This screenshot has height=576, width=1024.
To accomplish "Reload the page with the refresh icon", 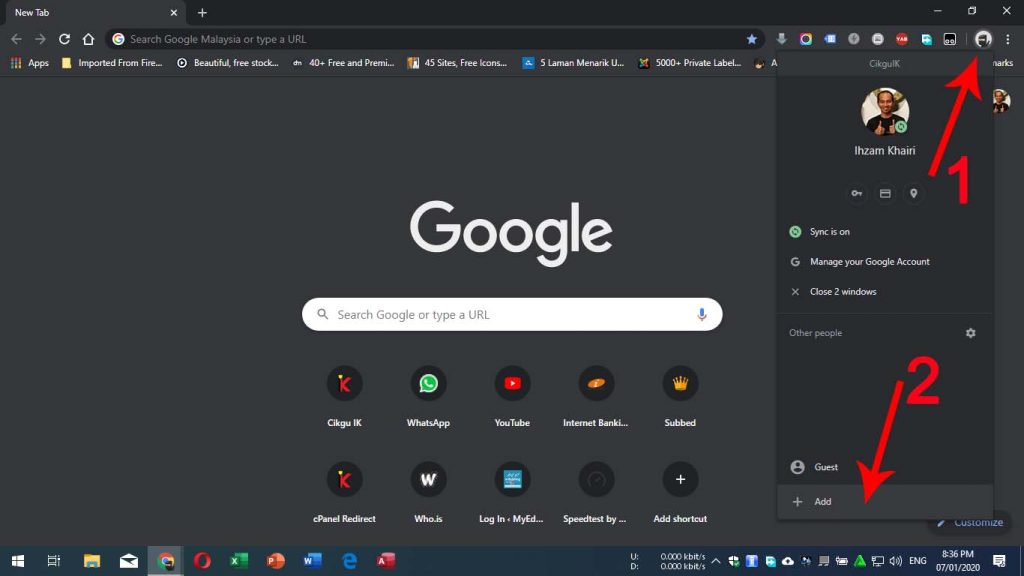I will point(64,39).
